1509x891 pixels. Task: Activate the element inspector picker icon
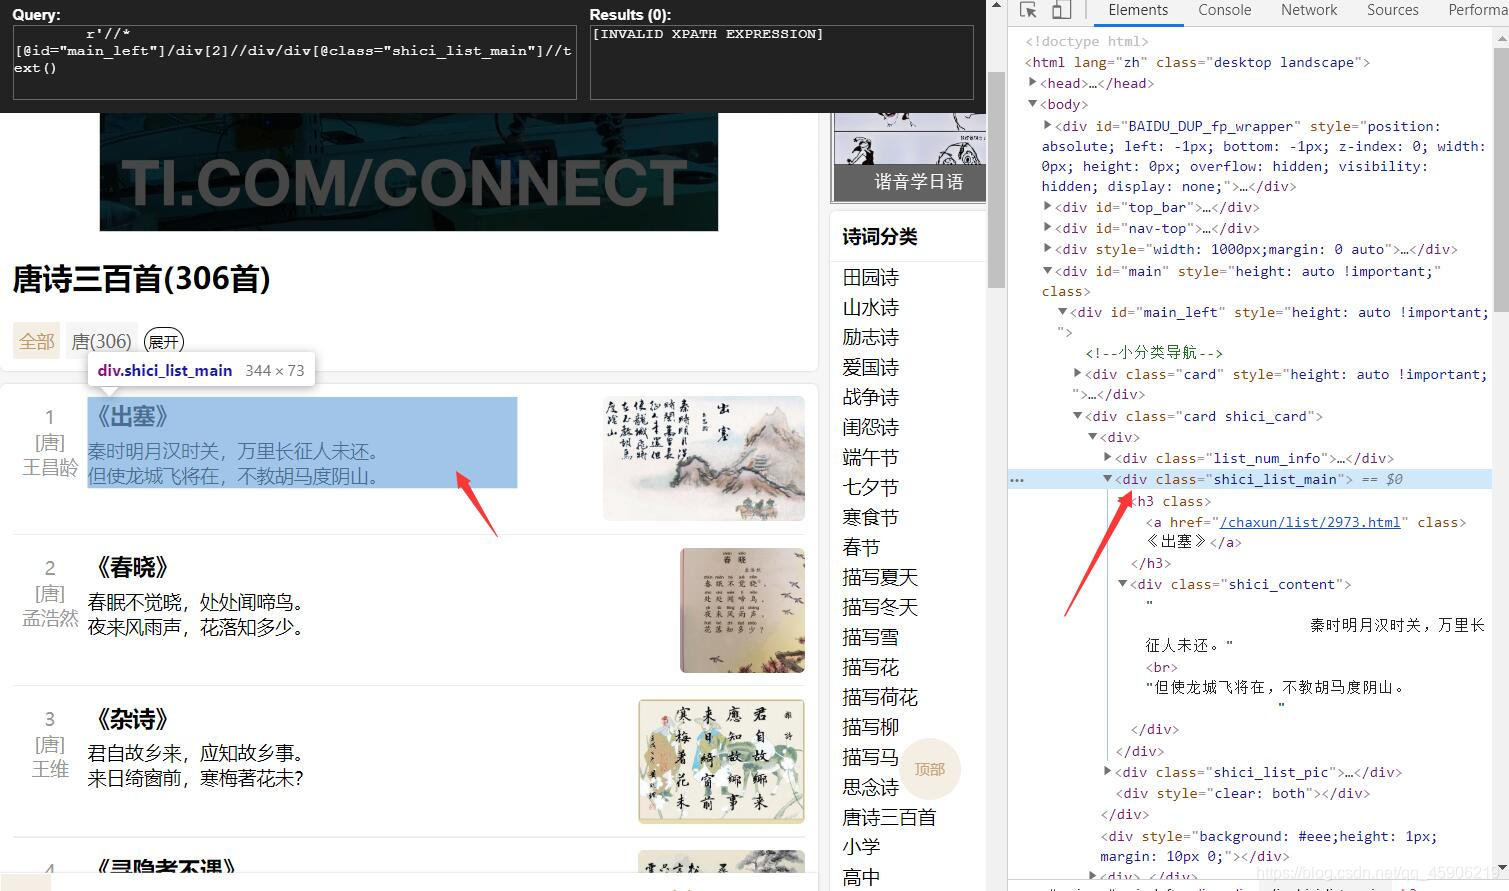click(x=1028, y=10)
